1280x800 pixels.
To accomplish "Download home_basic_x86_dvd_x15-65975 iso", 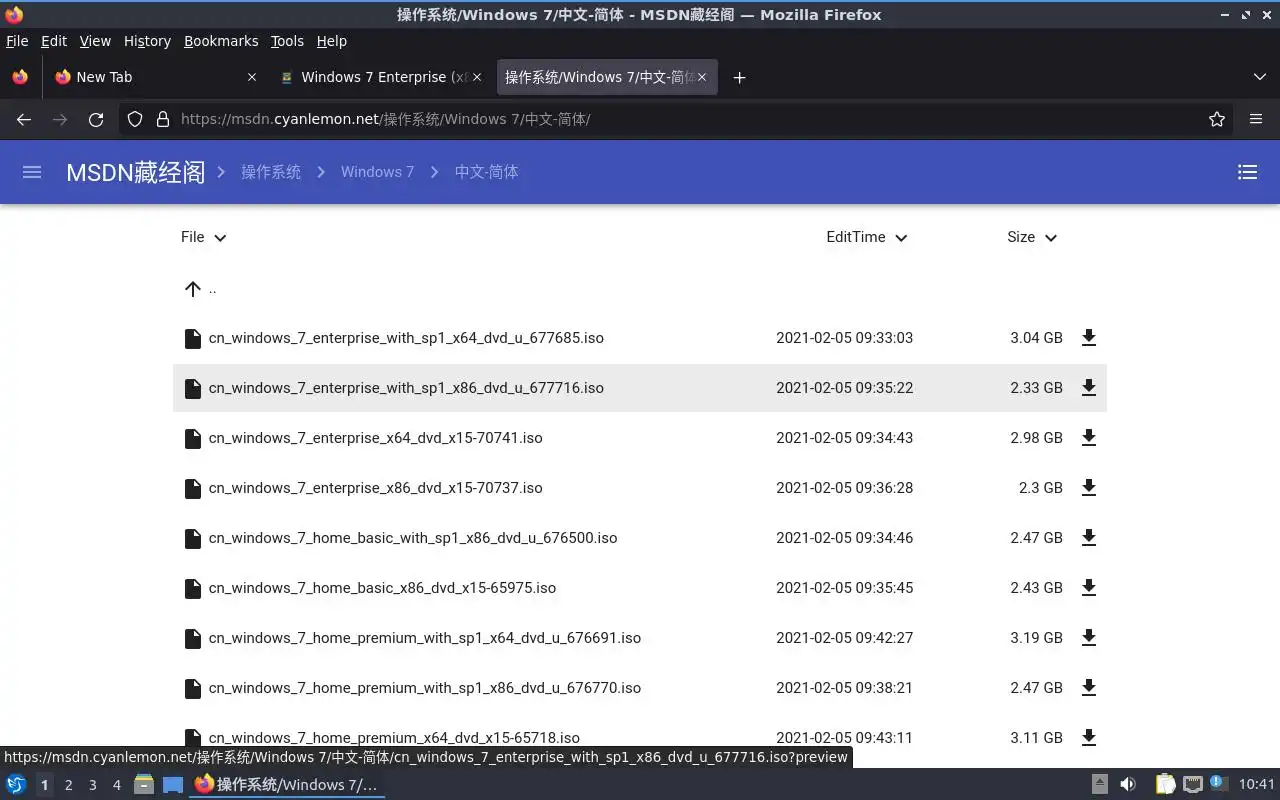I will pyautogui.click(x=1089, y=588).
